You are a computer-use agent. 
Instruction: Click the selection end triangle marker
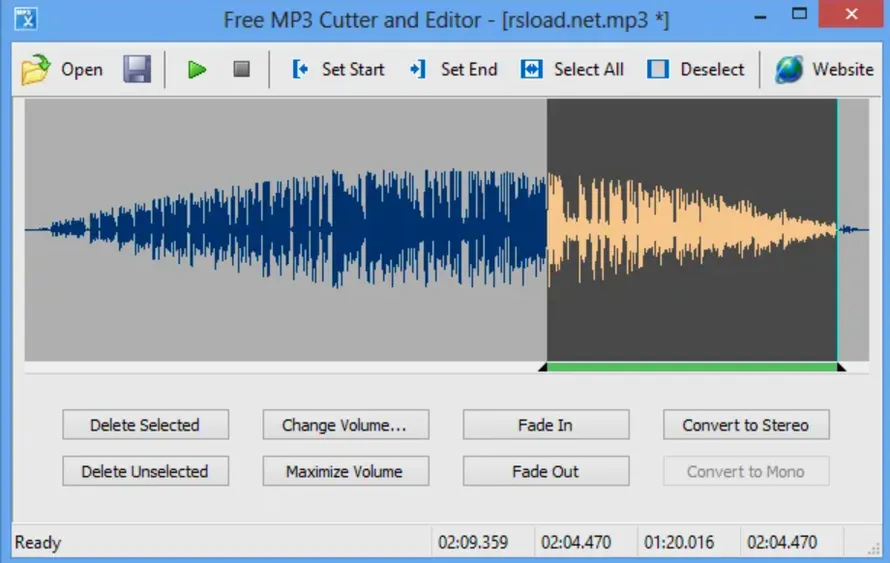(x=841, y=368)
